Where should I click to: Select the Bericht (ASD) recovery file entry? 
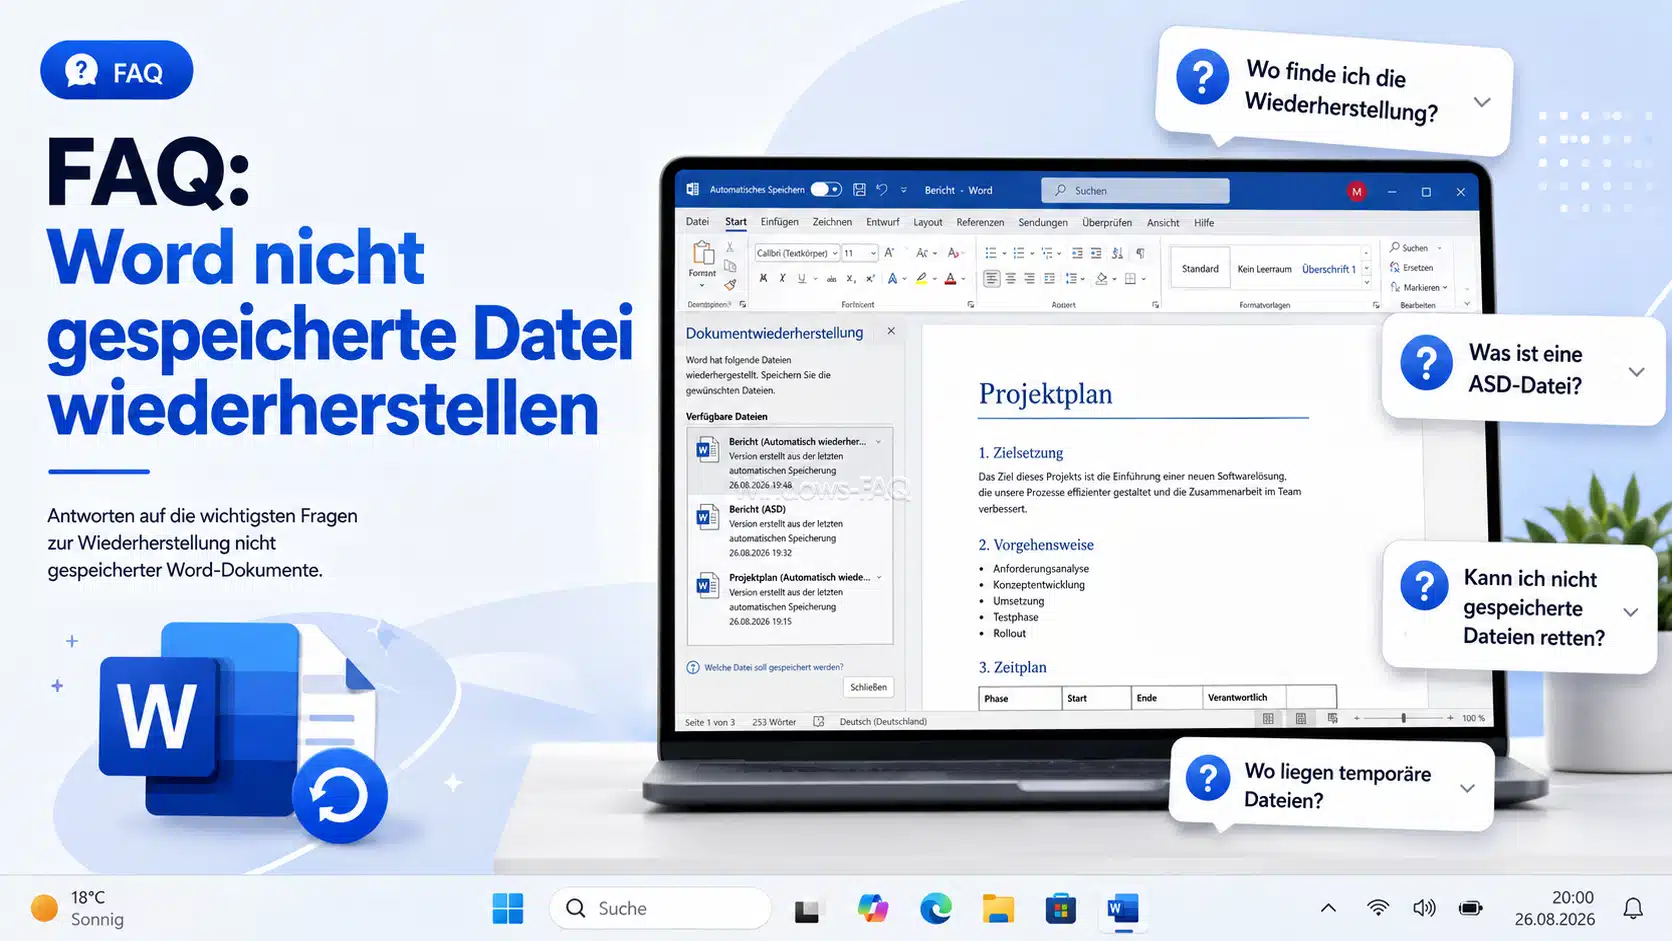tap(789, 530)
